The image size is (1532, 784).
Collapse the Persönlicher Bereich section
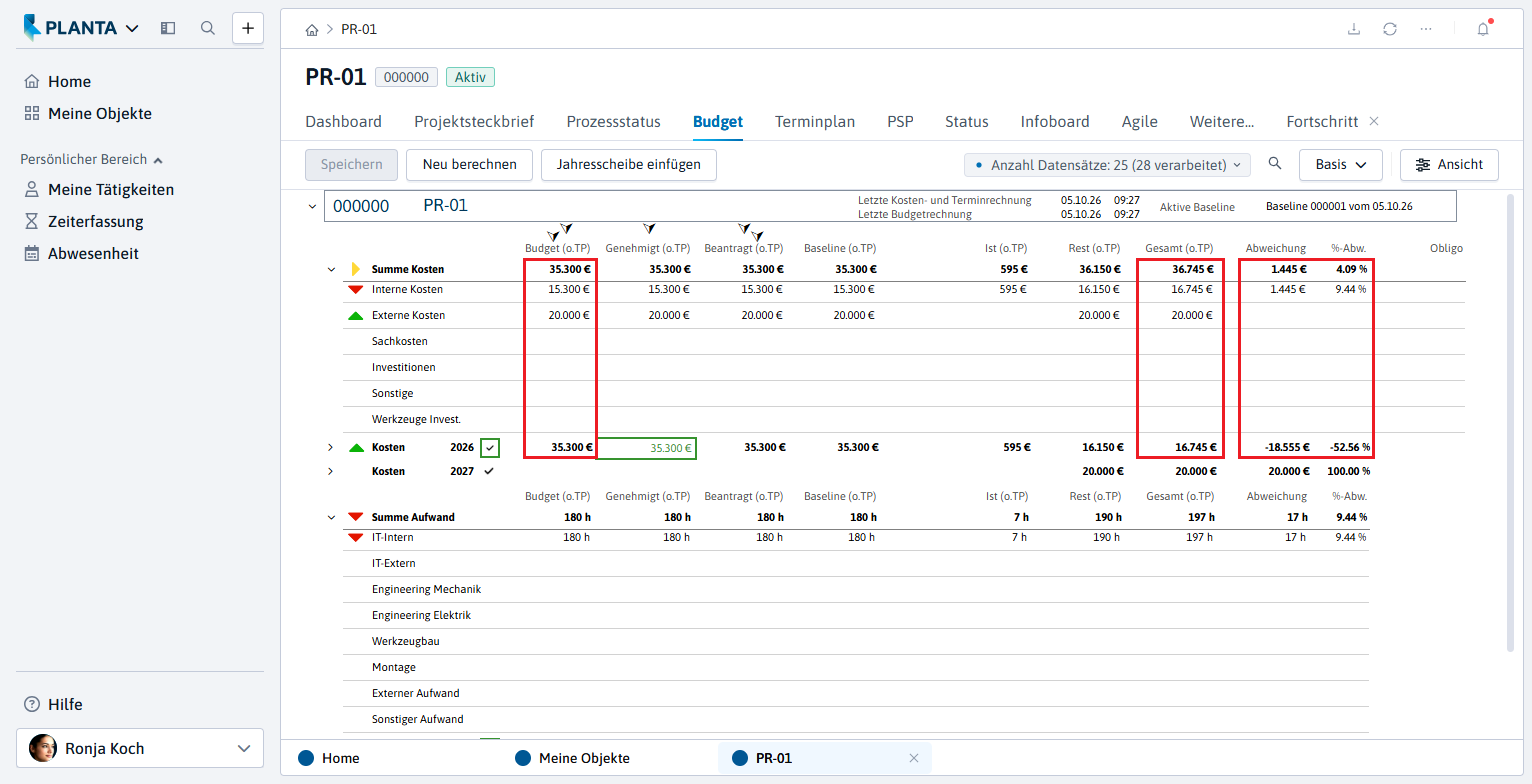pyautogui.click(x=158, y=159)
